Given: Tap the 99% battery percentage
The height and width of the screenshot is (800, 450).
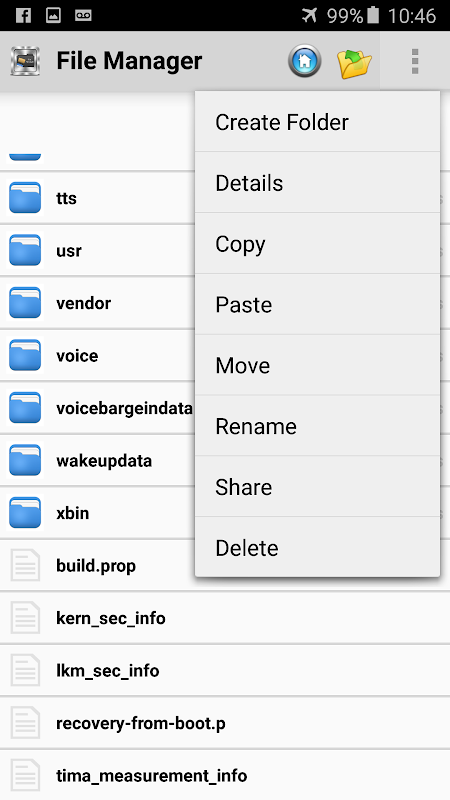Looking at the screenshot, I should click(x=344, y=16).
